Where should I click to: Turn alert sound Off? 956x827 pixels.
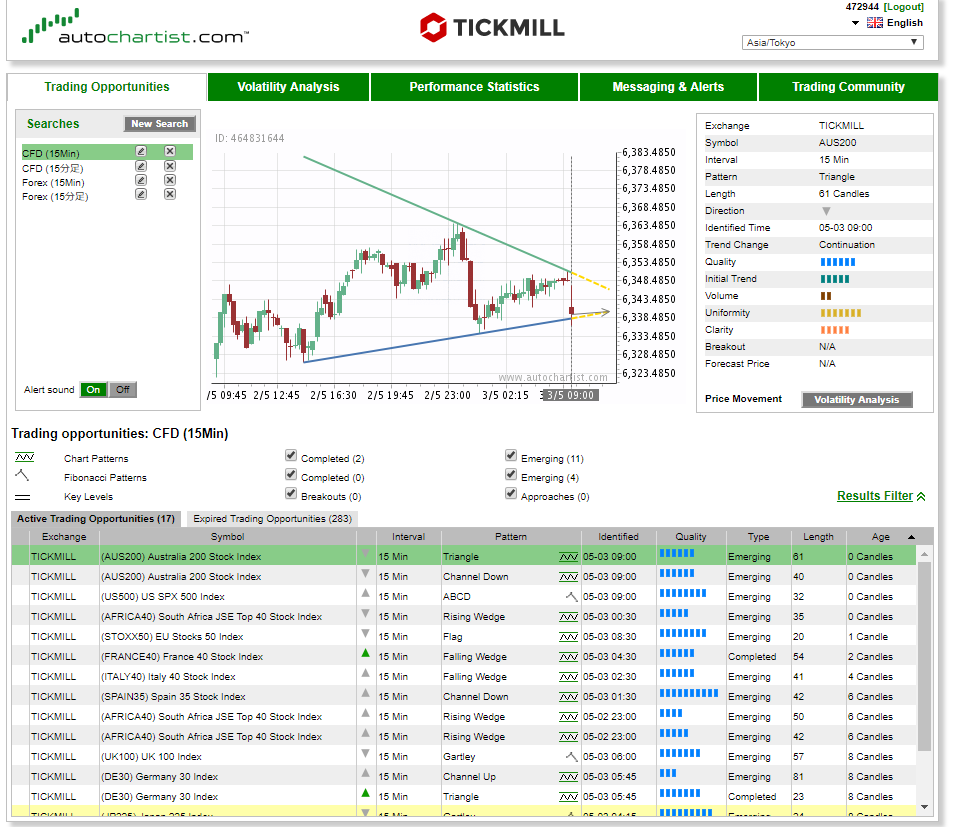[123, 390]
